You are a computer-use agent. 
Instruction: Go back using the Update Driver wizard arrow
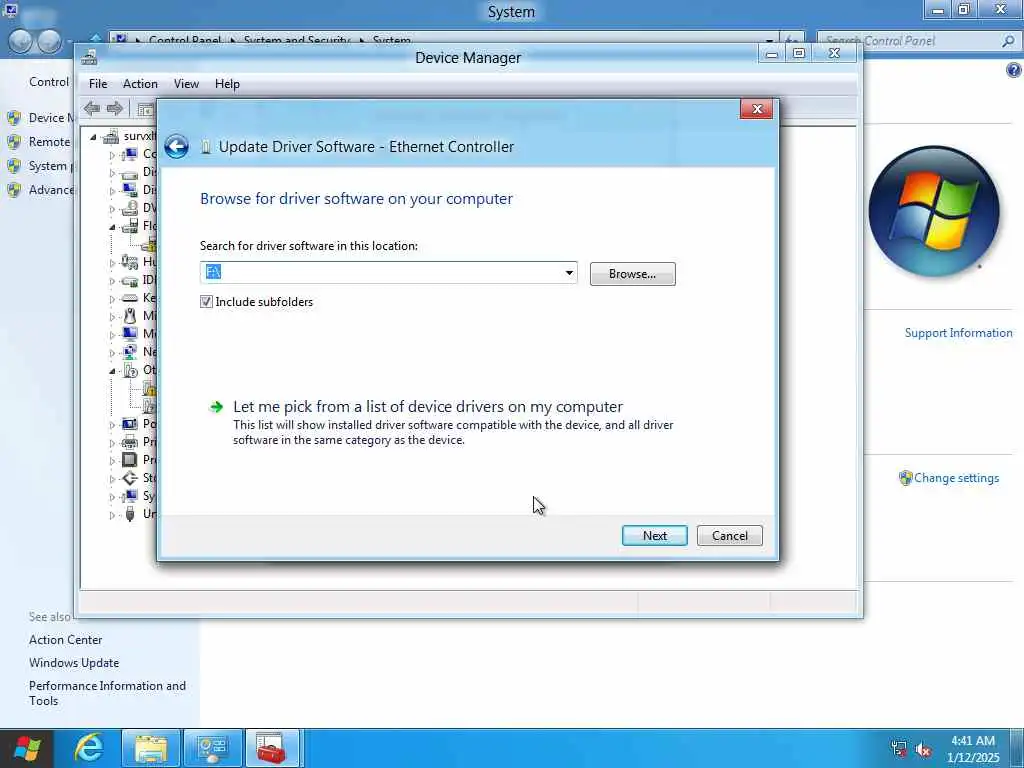tap(176, 147)
